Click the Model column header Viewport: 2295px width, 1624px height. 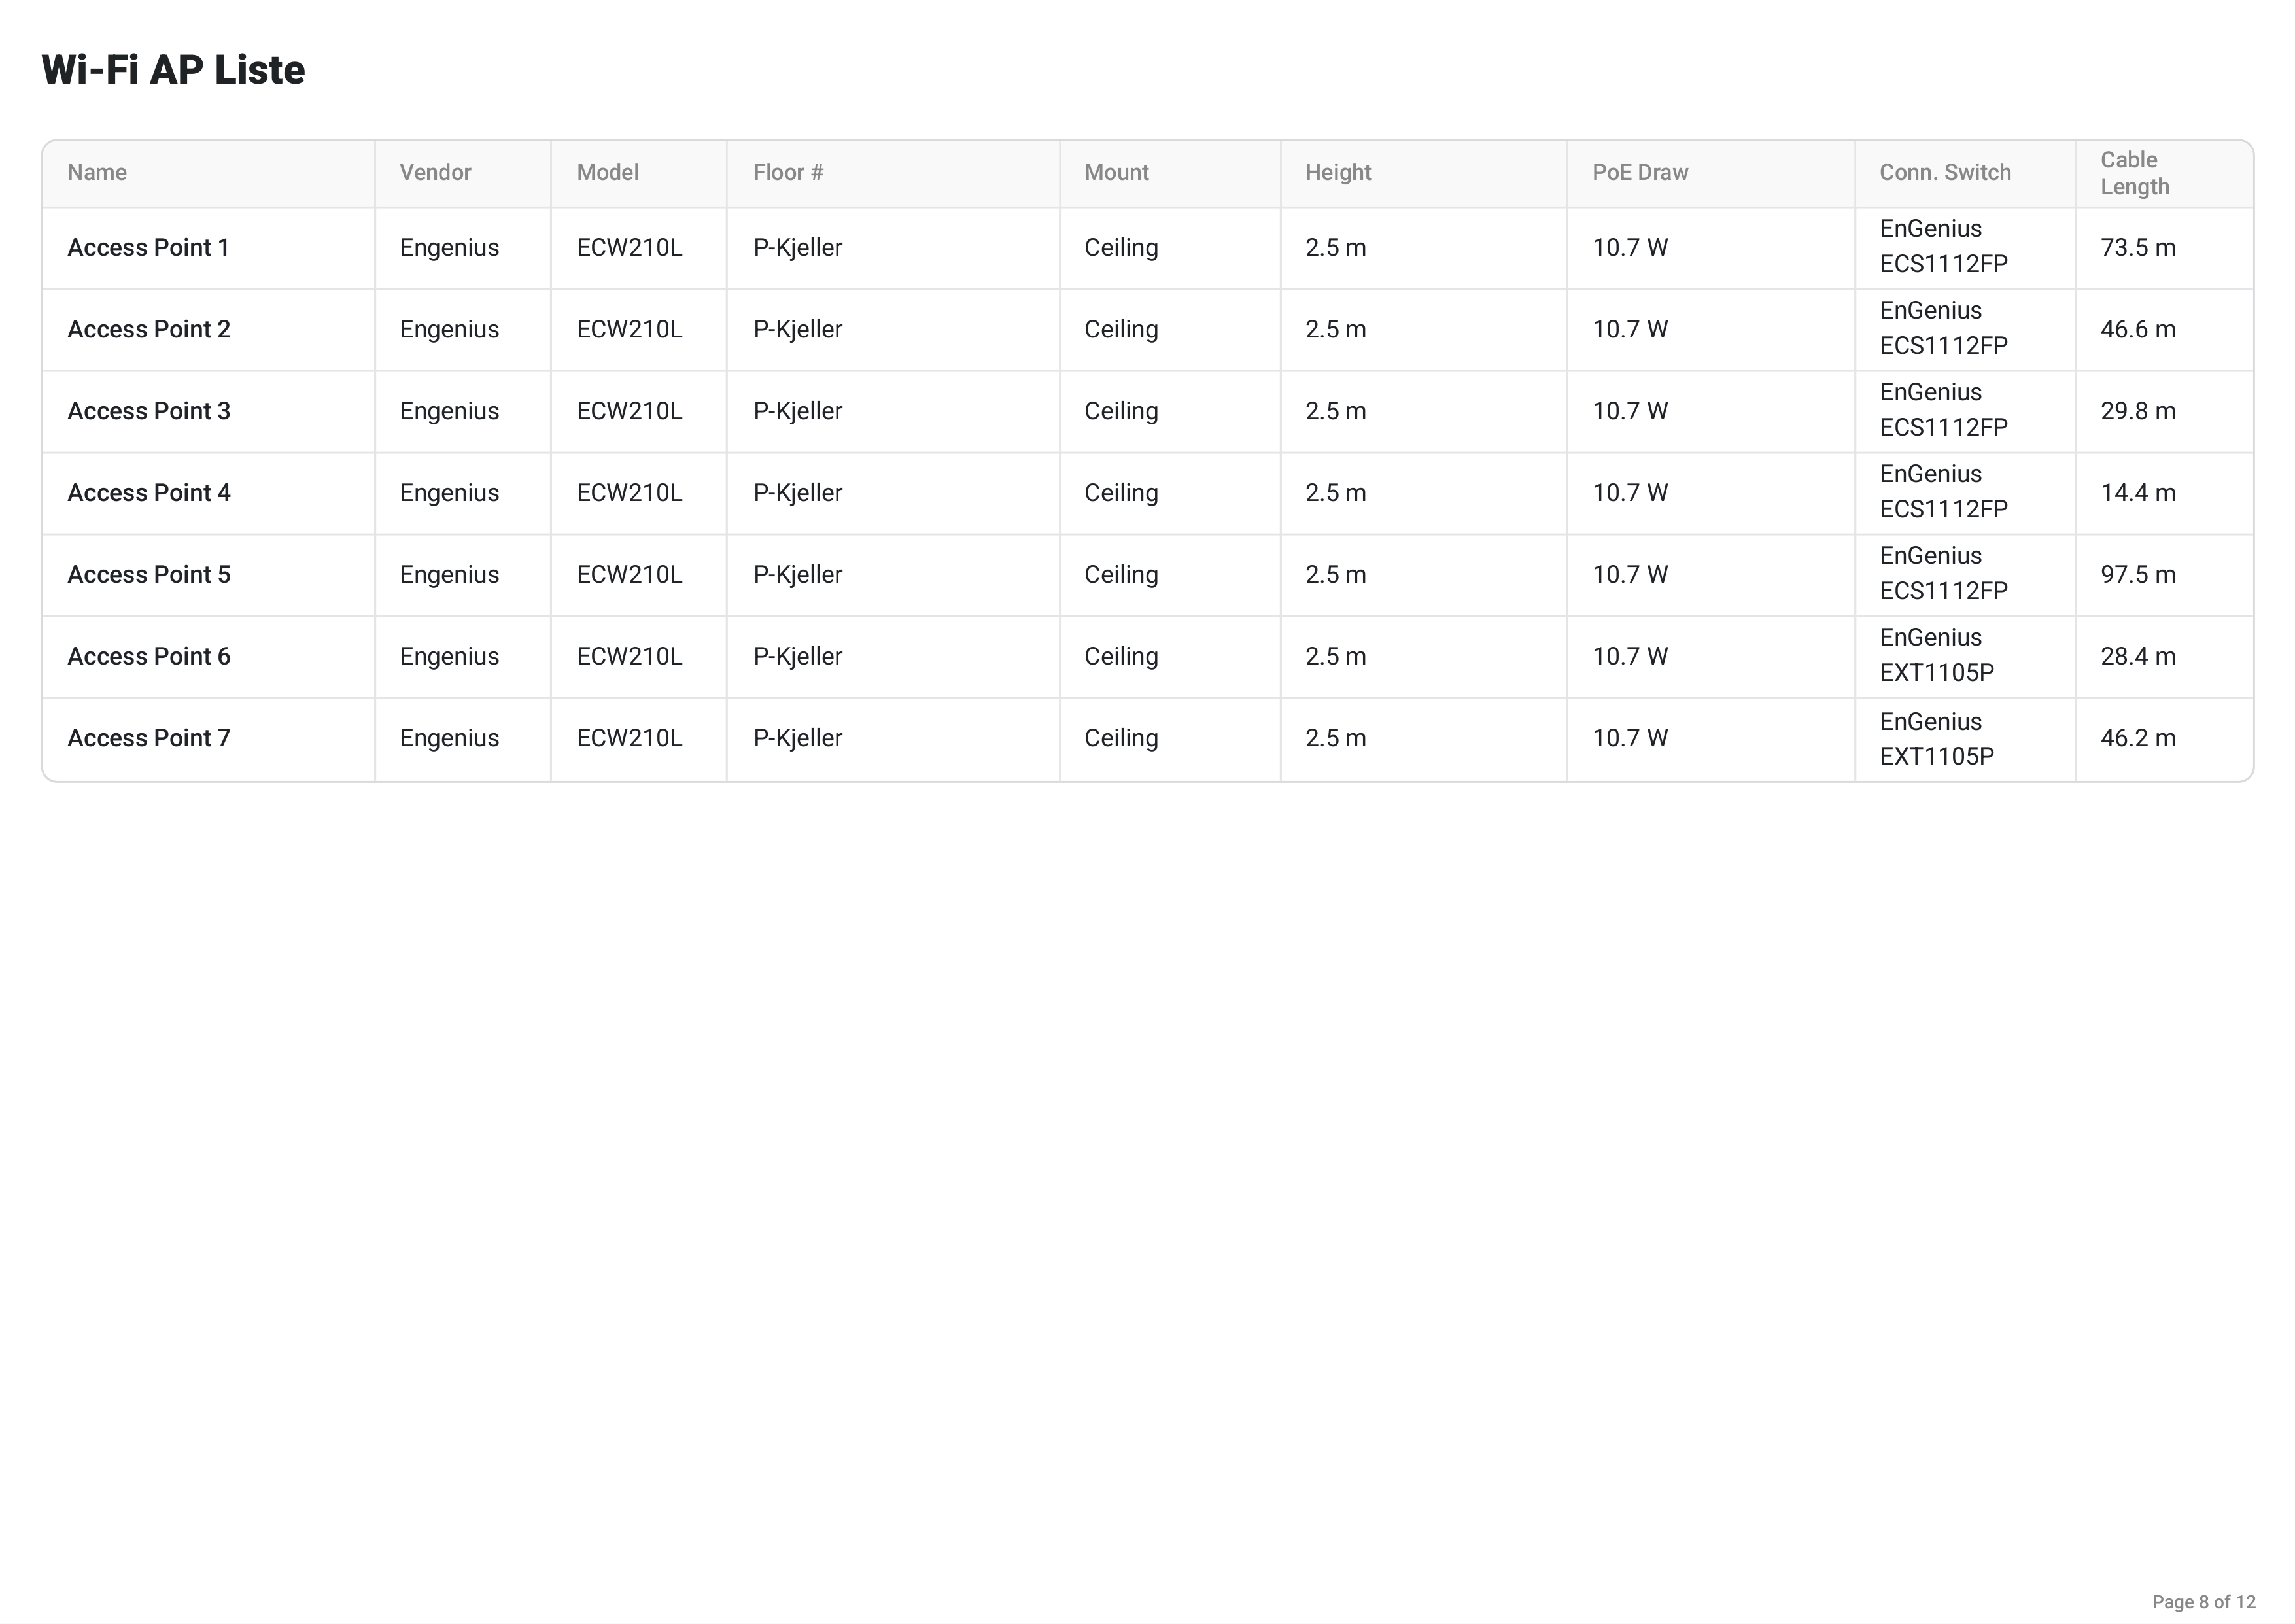[607, 172]
